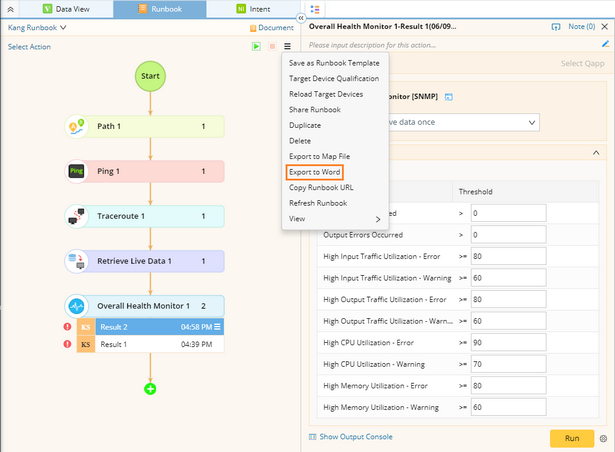Screen dimensions: 615x452
Task: Switch to the Data View tab
Action: click(69, 8)
